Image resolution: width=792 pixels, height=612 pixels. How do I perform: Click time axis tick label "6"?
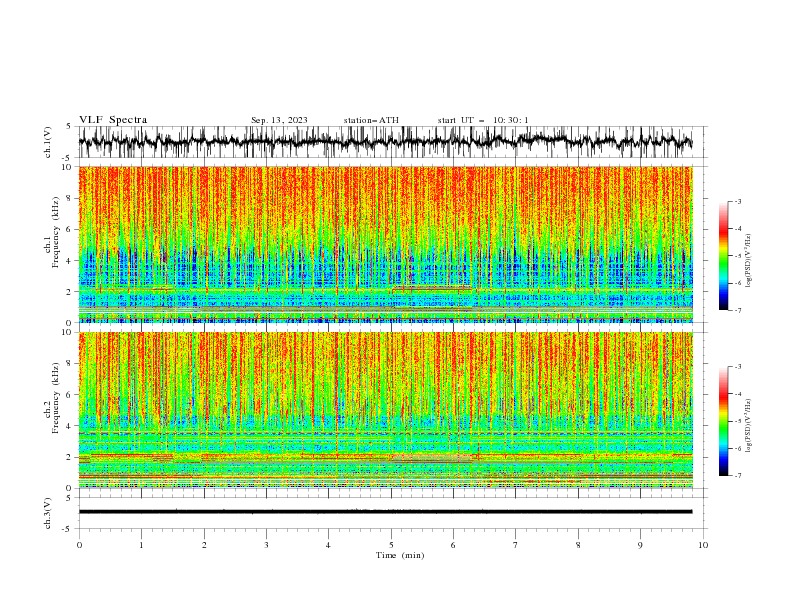click(x=454, y=545)
